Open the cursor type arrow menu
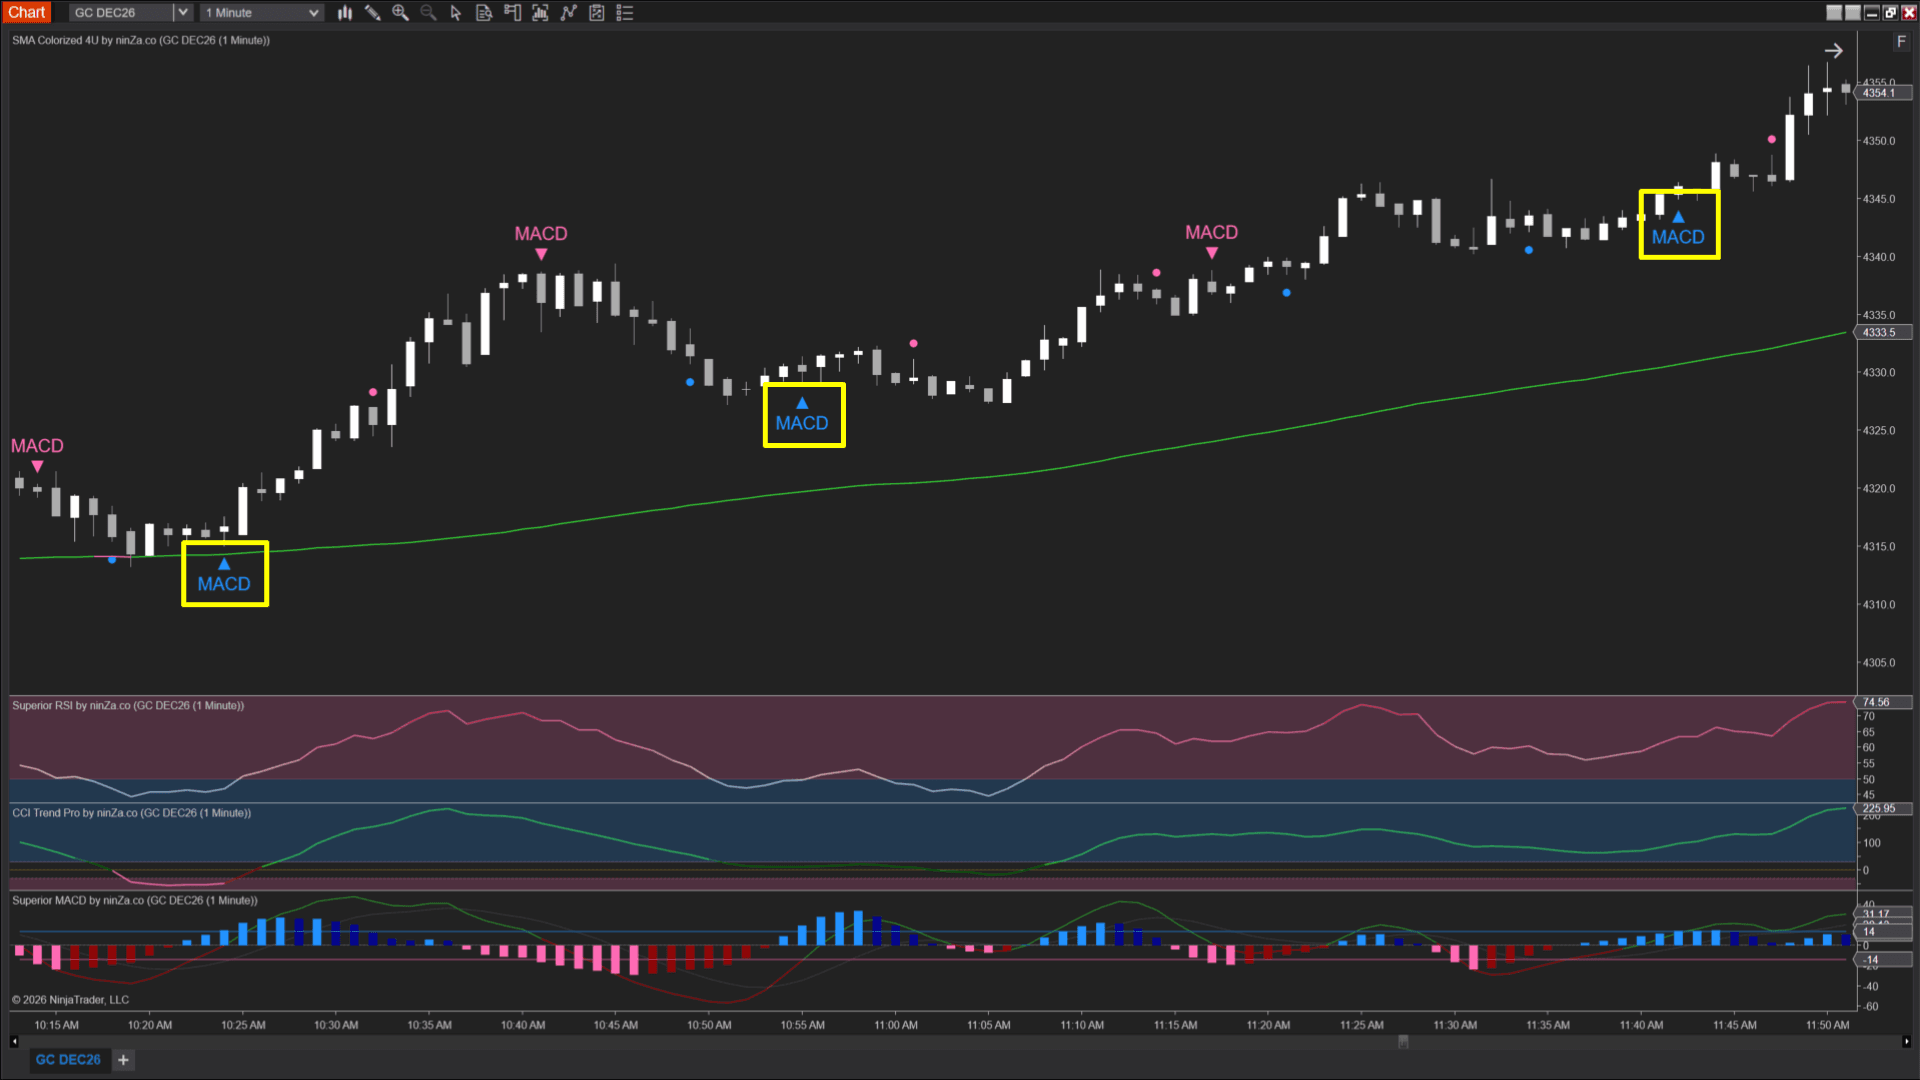The image size is (1920, 1080). [x=456, y=13]
